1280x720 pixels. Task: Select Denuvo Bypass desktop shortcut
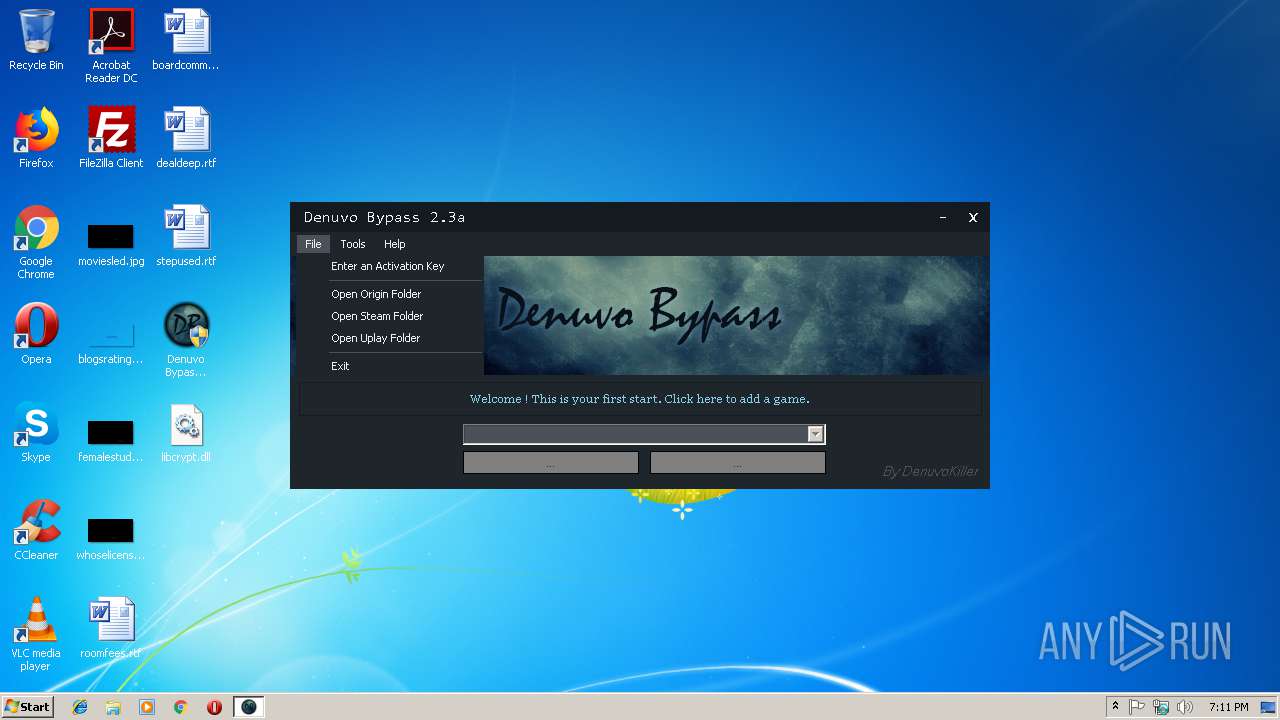(x=186, y=340)
